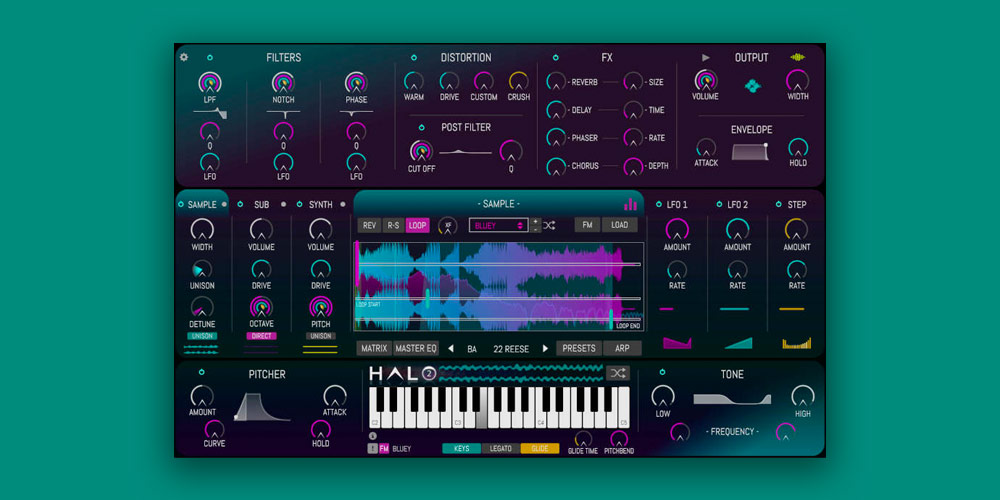The width and height of the screenshot is (1000, 500).
Task: Toggle the Distortion section on or off
Action: [412, 58]
